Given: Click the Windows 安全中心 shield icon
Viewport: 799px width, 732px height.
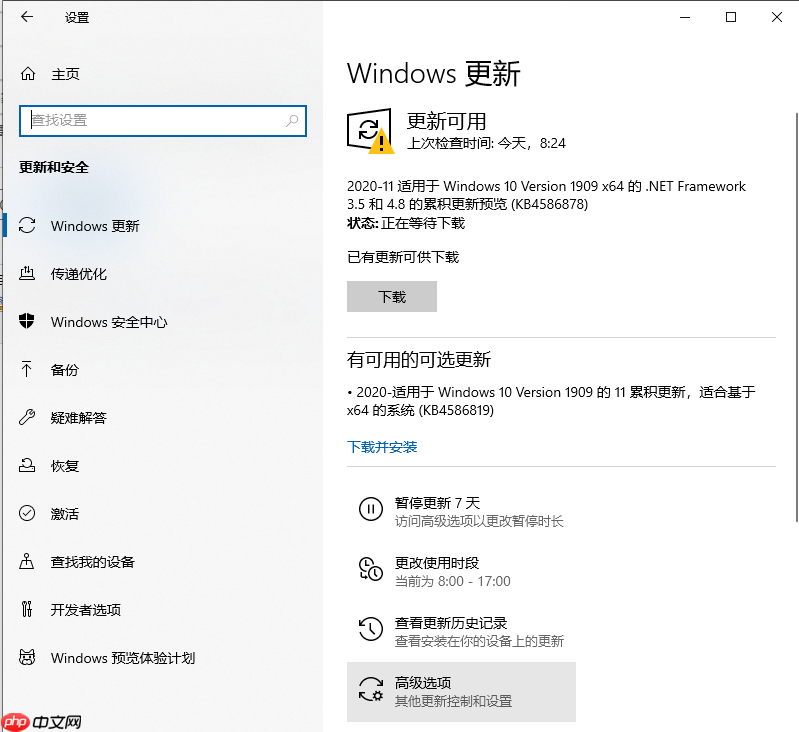Looking at the screenshot, I should point(26,321).
